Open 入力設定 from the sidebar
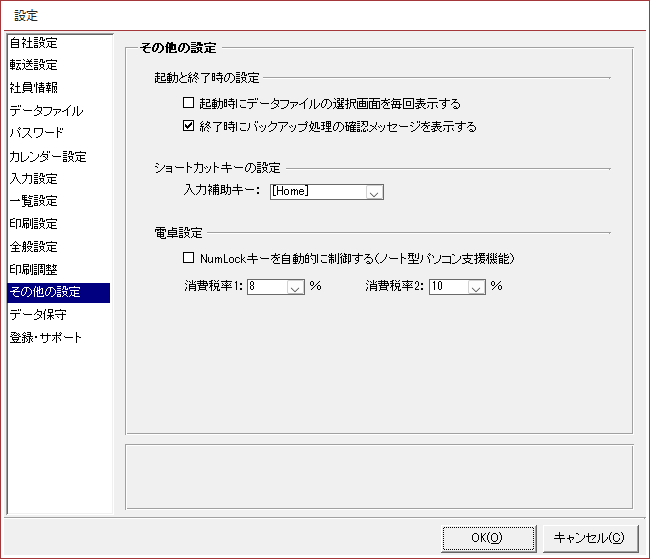Viewport: 650px width, 559px height. tap(34, 179)
